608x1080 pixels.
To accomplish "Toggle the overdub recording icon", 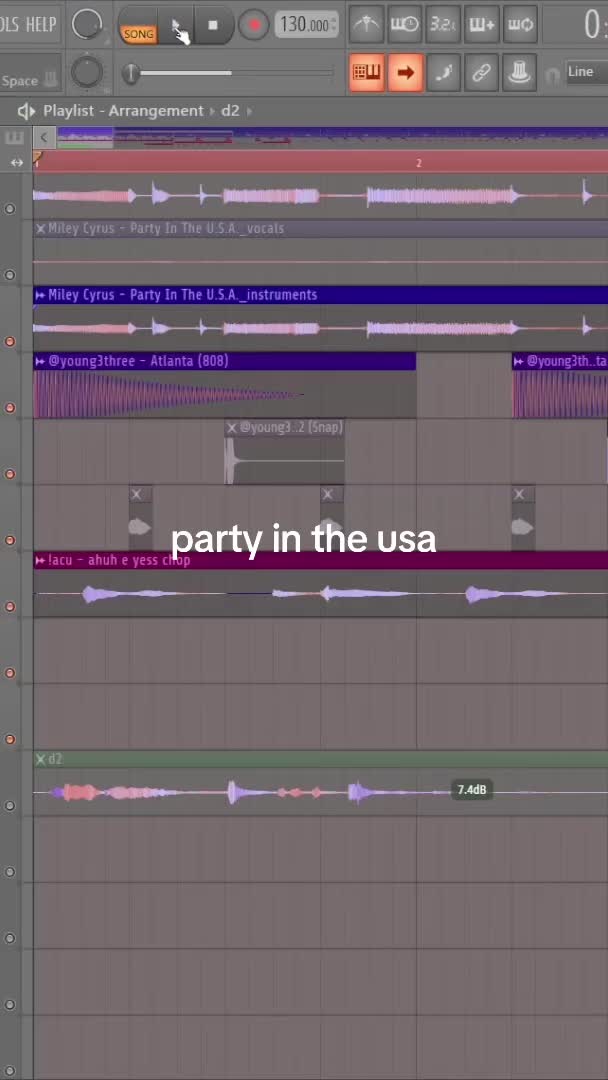I will [481, 25].
